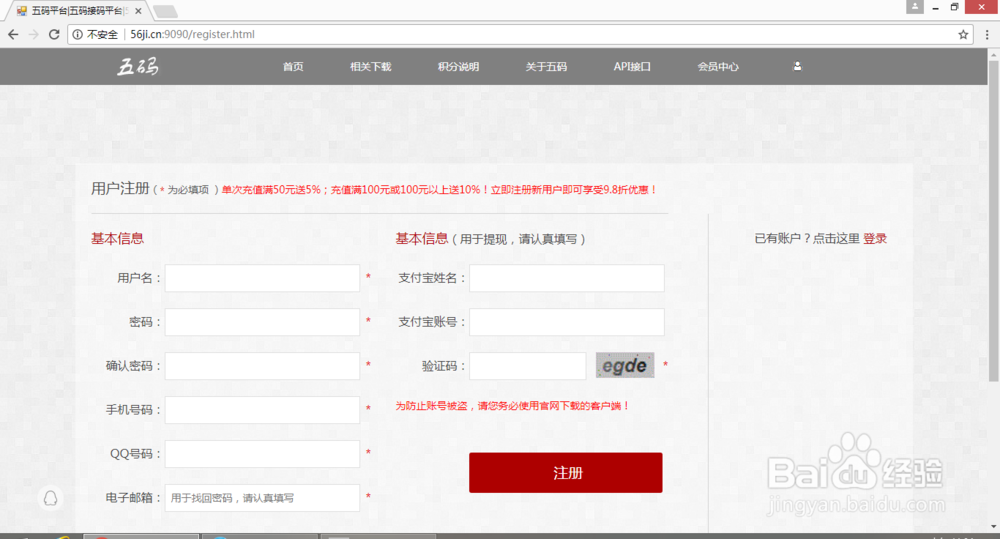Click scrollbar up arrow

(994, 55)
